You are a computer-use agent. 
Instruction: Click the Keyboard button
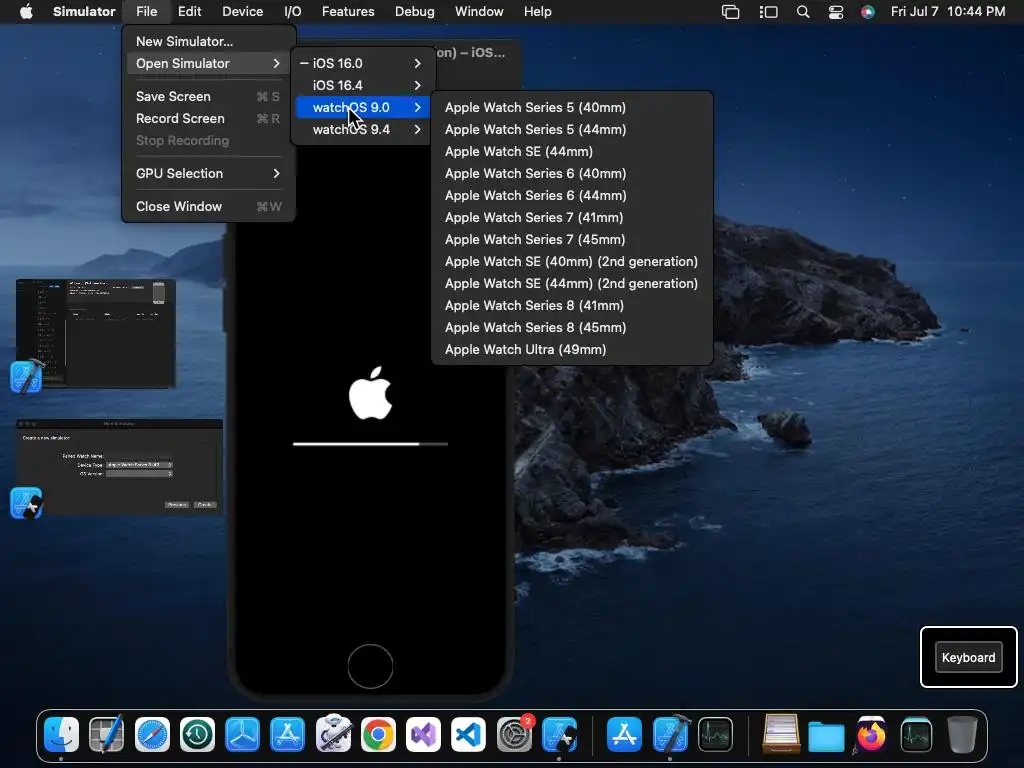click(x=968, y=658)
